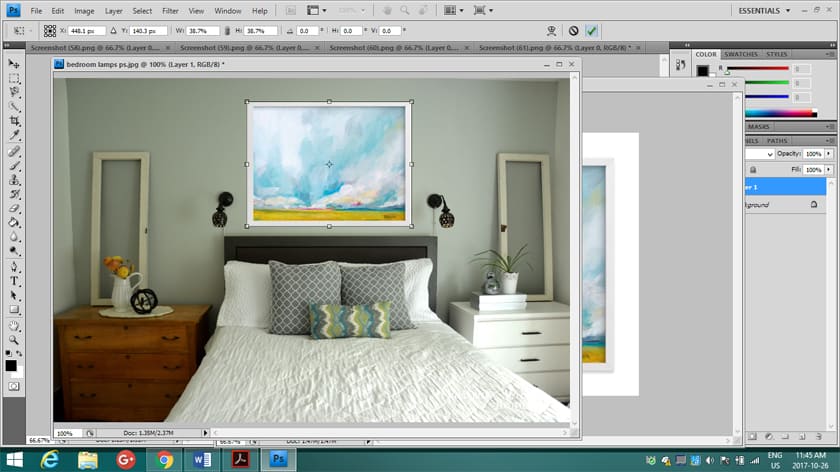Select Layer 1 in layers panel
Viewport: 840px width, 472px height.
[785, 187]
